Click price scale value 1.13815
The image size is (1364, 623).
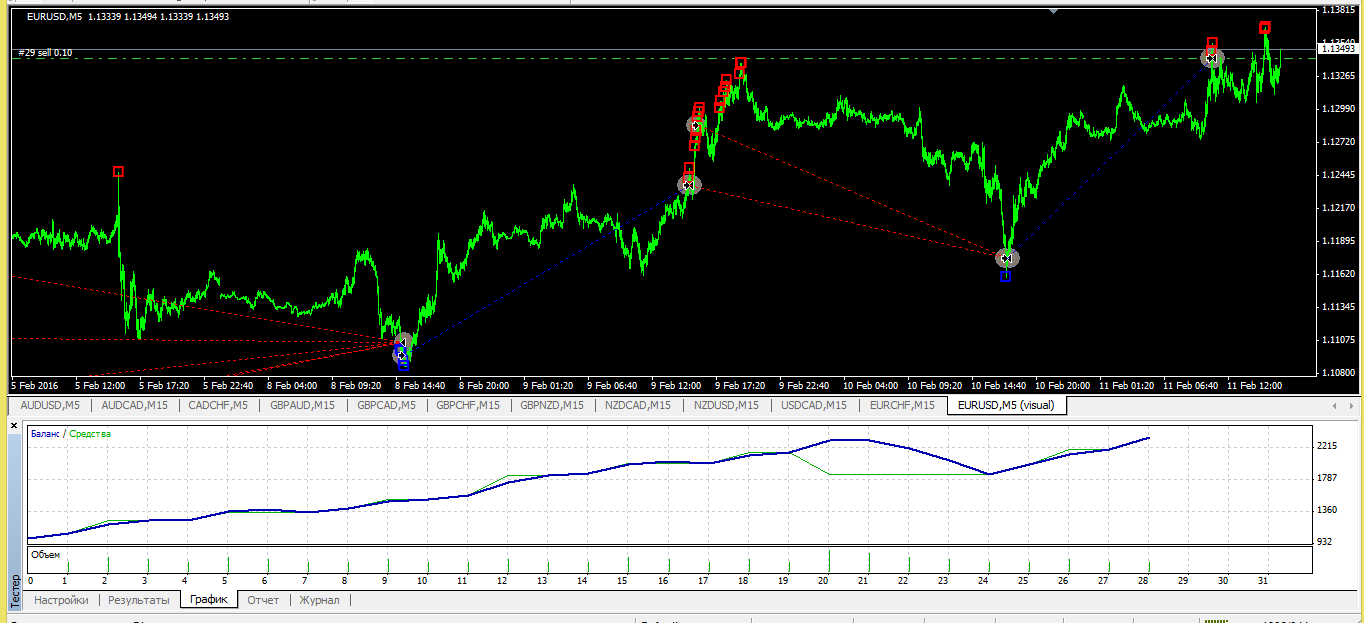1337,10
